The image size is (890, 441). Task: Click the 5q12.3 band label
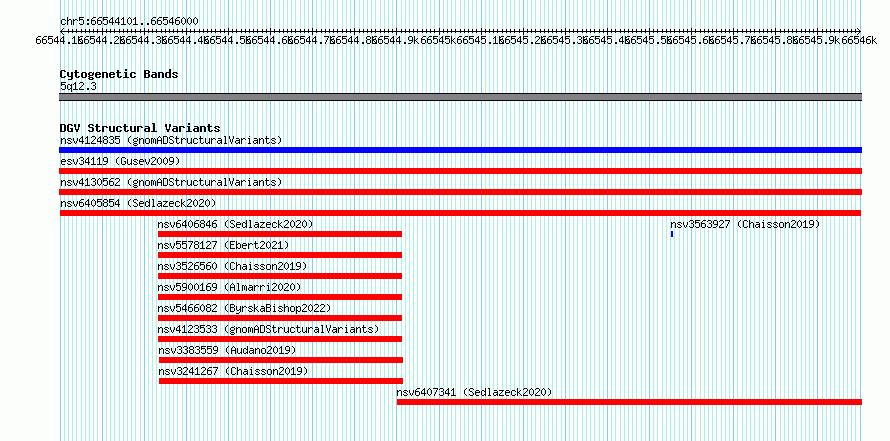78,87
